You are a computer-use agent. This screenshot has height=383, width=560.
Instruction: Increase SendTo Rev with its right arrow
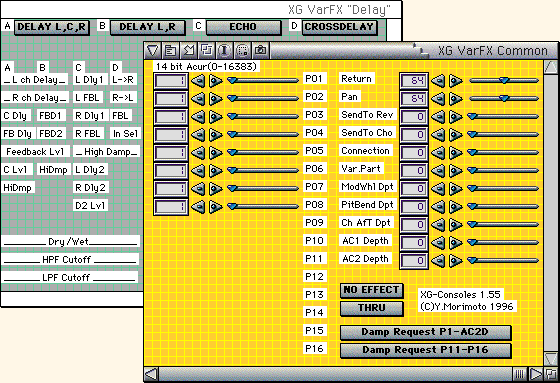(x=455, y=116)
